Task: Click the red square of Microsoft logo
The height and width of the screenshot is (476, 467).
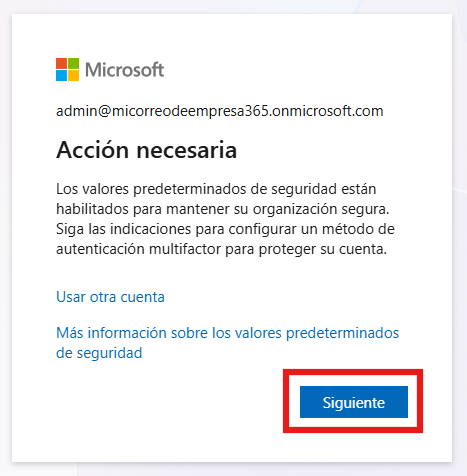Action: (61, 63)
